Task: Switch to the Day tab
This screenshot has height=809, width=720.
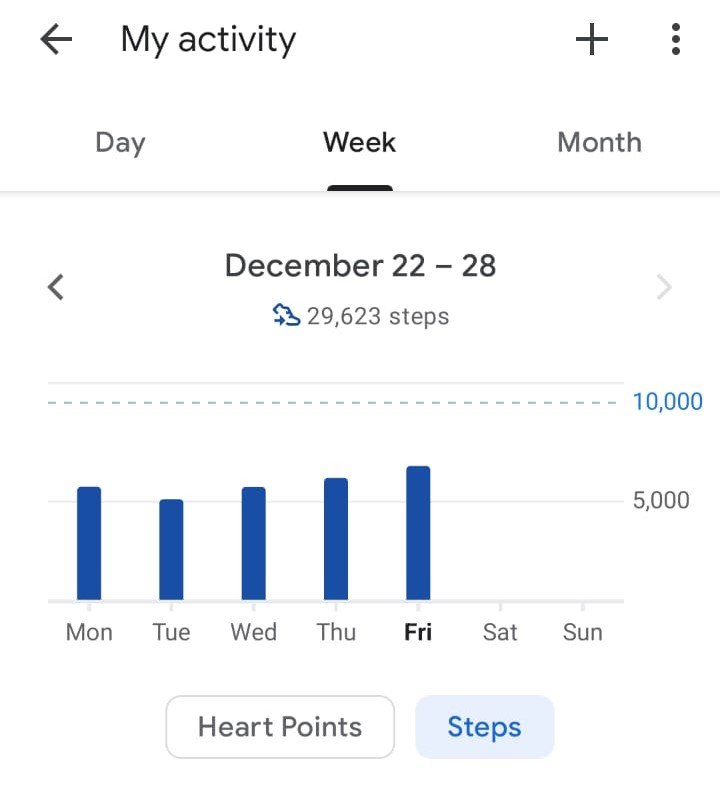Action: point(120,142)
